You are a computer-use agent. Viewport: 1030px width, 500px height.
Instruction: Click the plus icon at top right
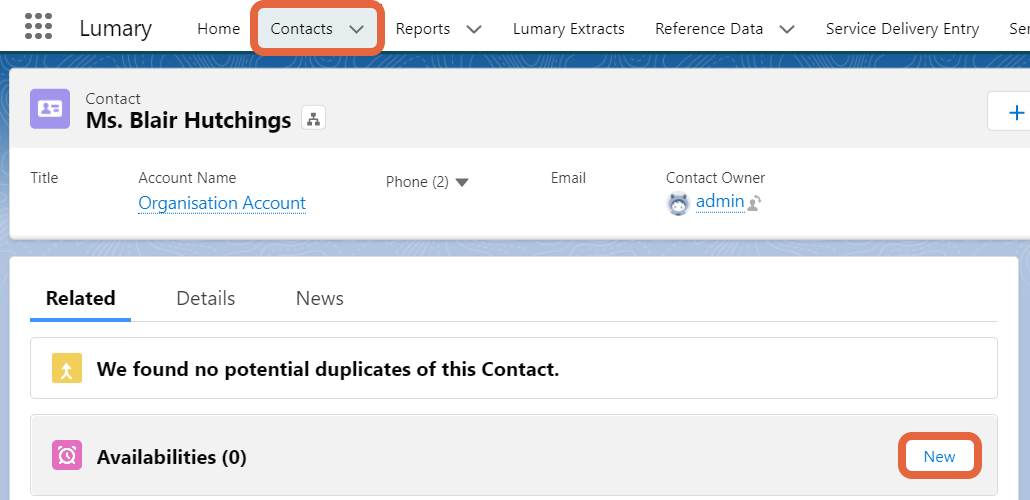(x=1016, y=112)
